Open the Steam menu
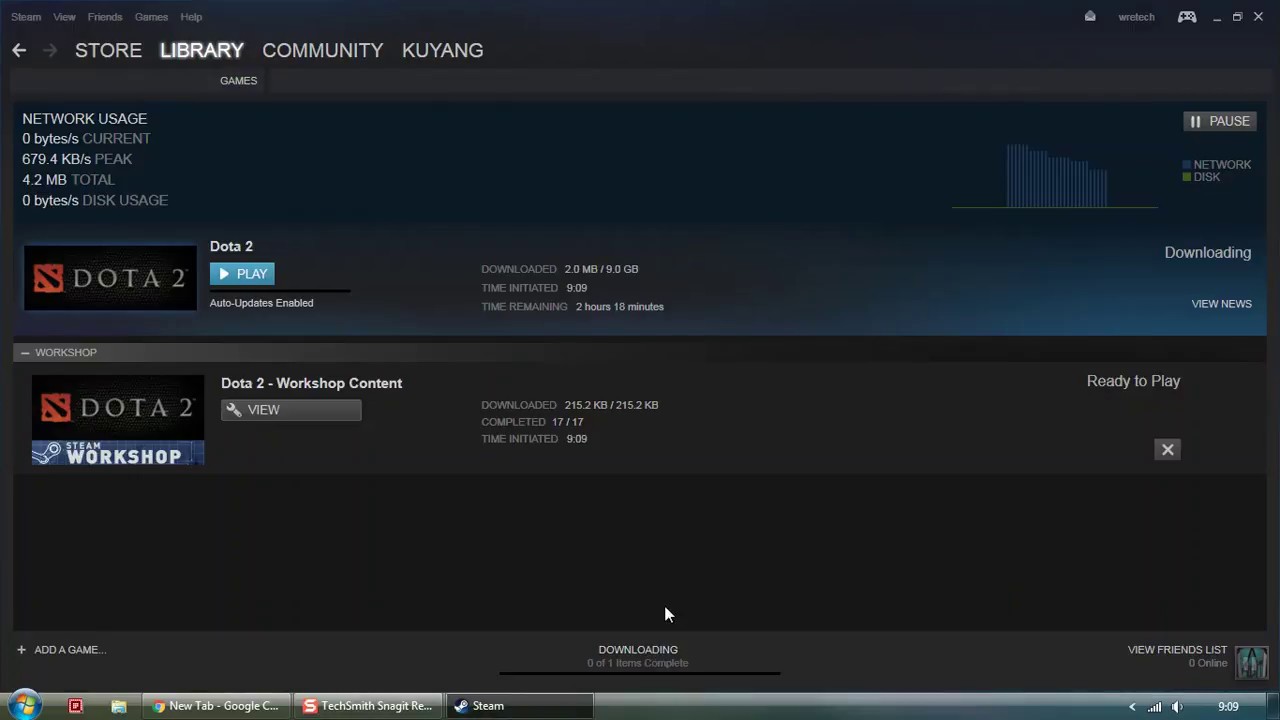Image resolution: width=1280 pixels, height=720 pixels. click(26, 17)
